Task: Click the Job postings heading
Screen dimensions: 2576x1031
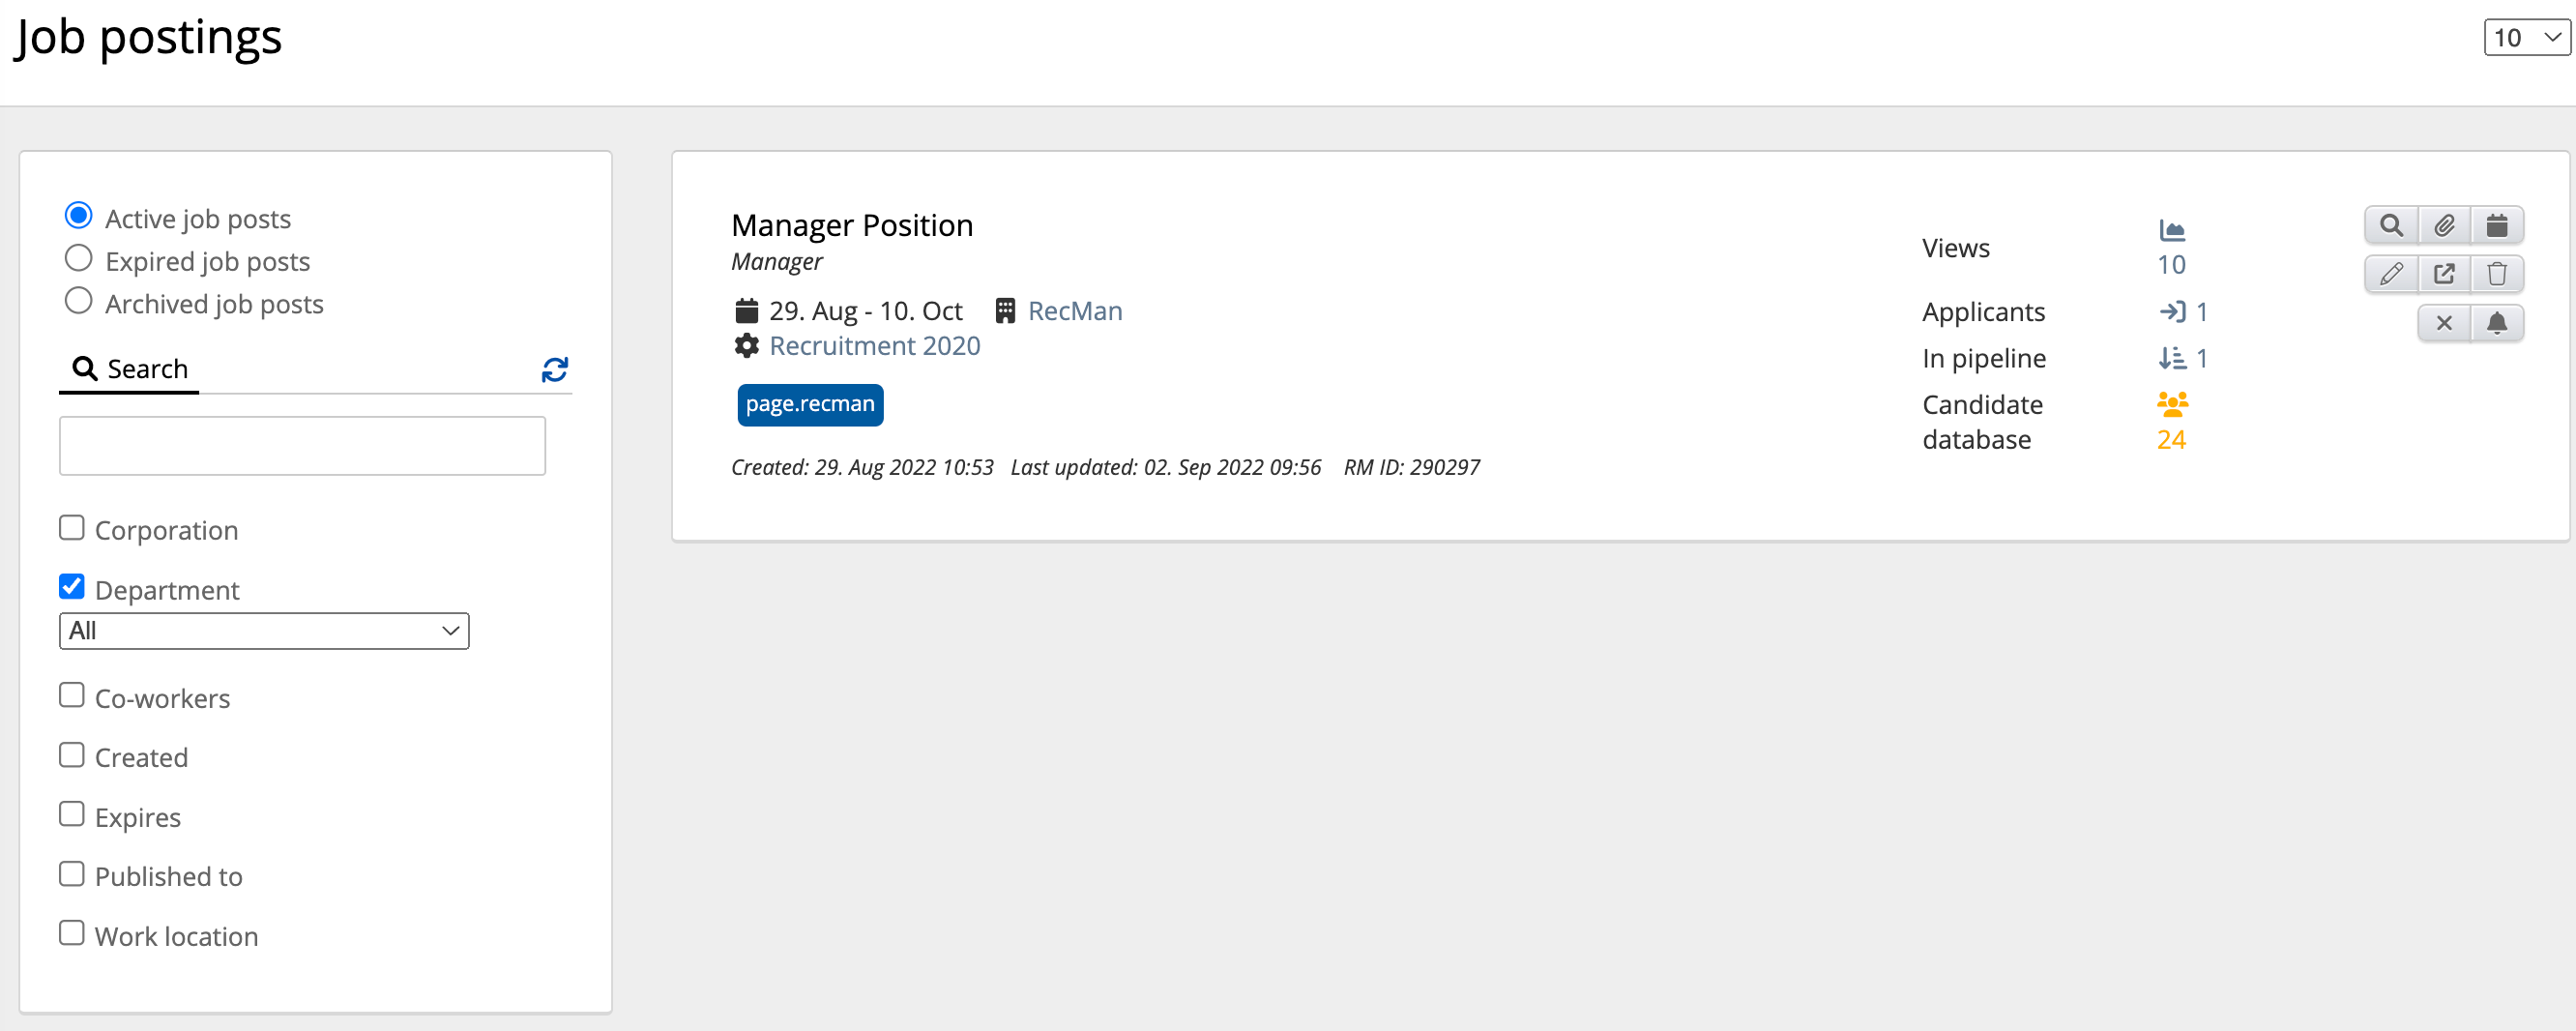Action: pos(148,38)
